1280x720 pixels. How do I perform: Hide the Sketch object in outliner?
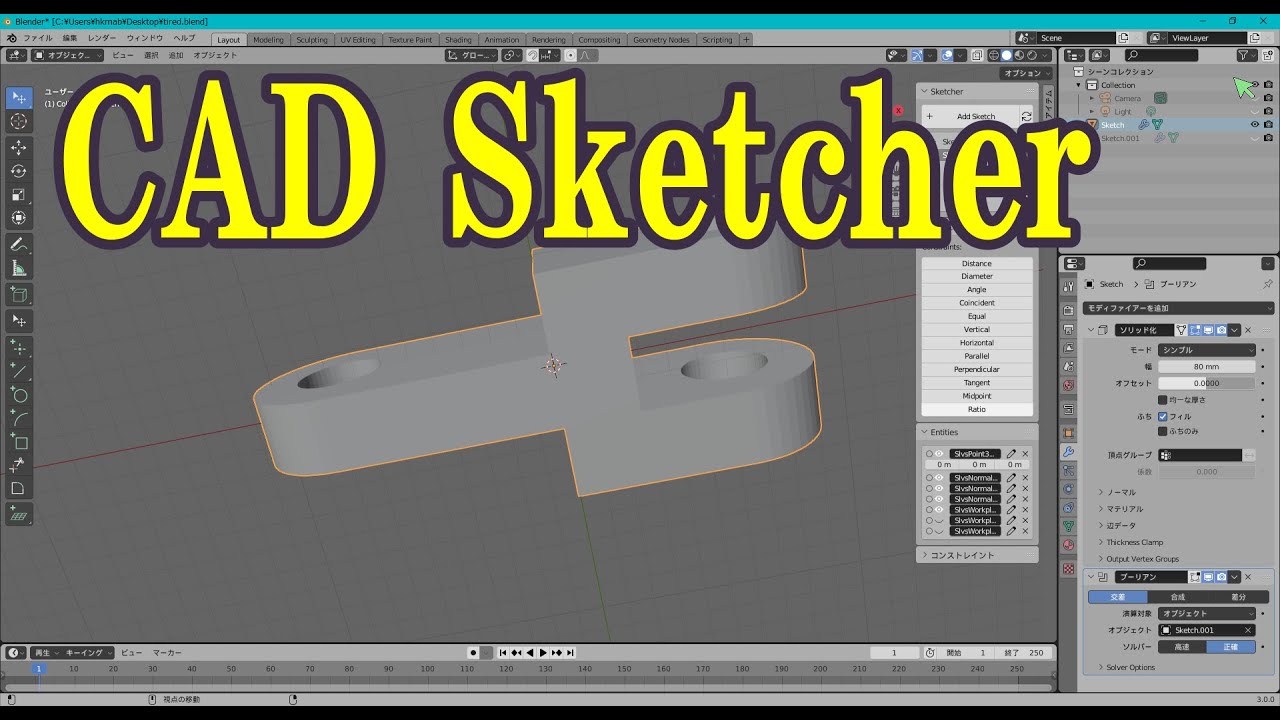coord(1255,125)
